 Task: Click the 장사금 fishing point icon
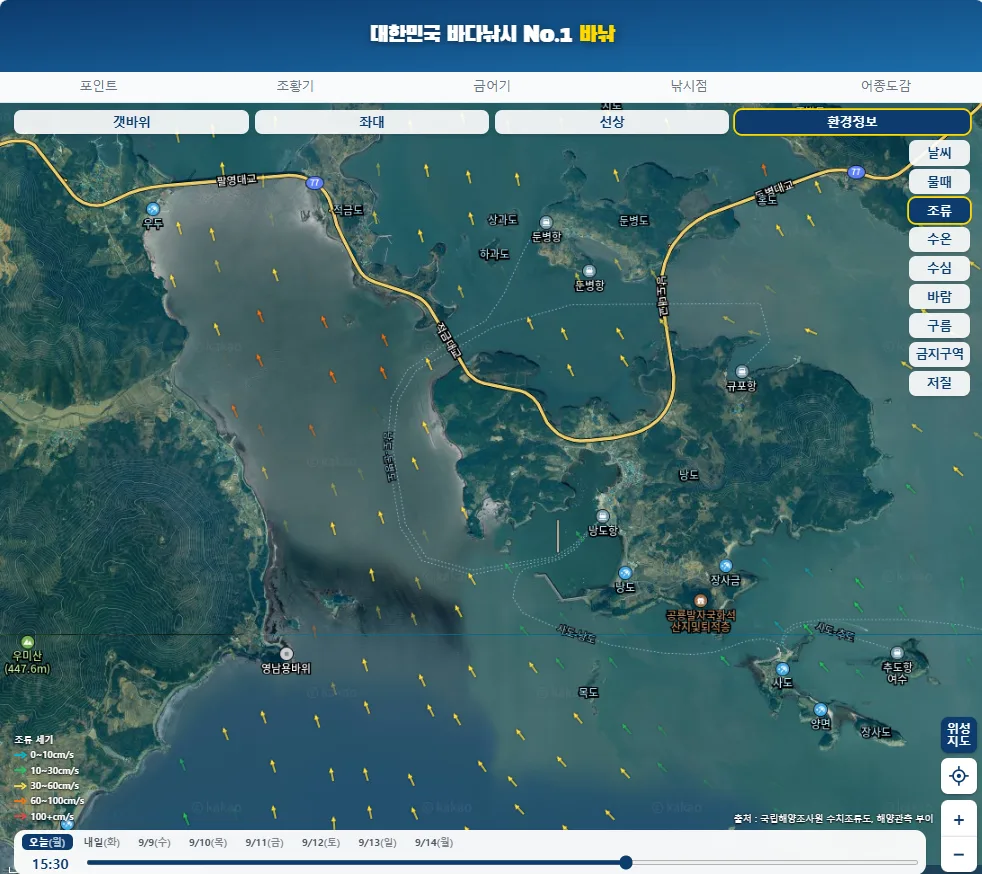click(x=725, y=567)
